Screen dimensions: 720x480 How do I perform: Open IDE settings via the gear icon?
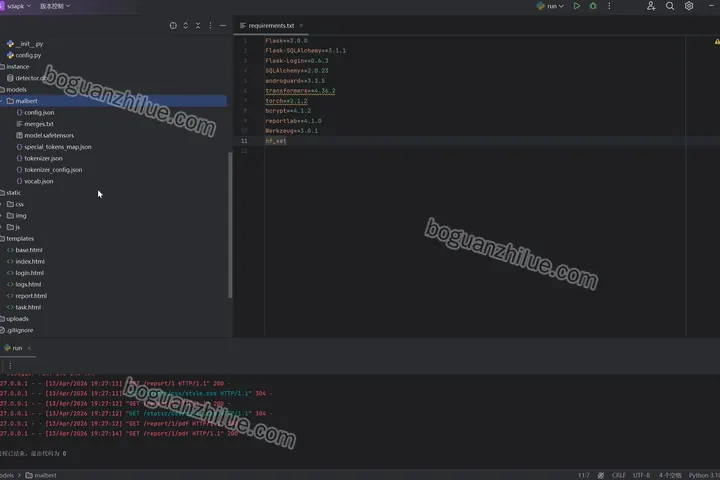coord(689,6)
